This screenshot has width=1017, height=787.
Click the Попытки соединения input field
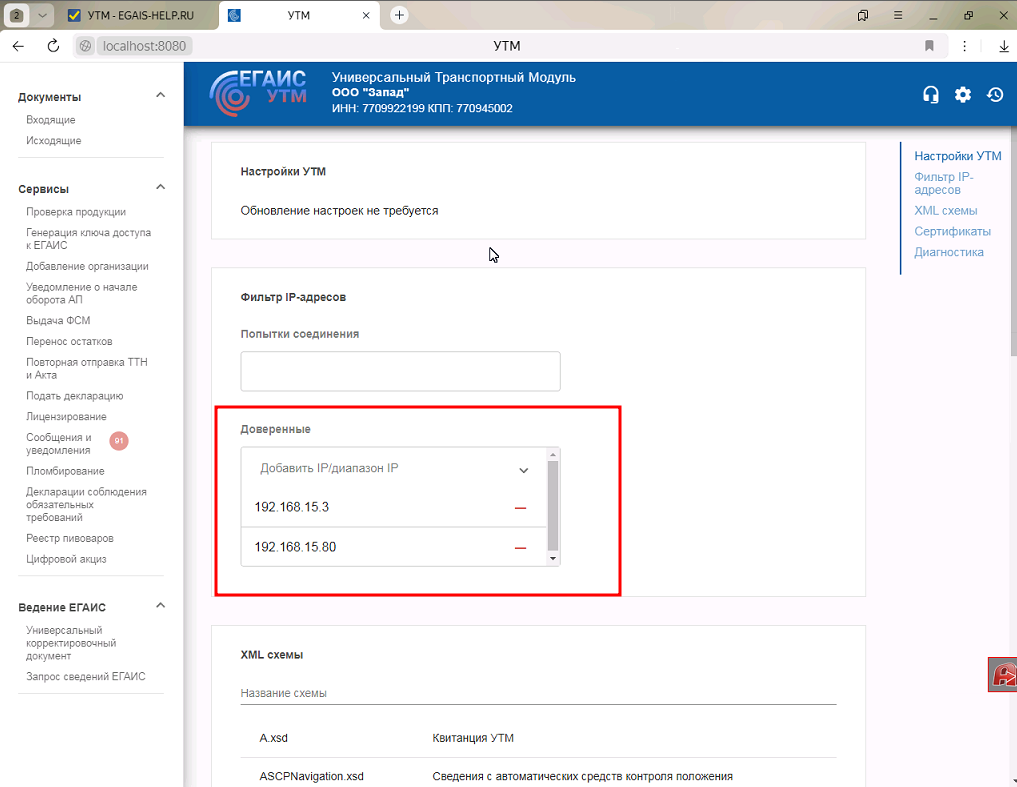point(400,371)
